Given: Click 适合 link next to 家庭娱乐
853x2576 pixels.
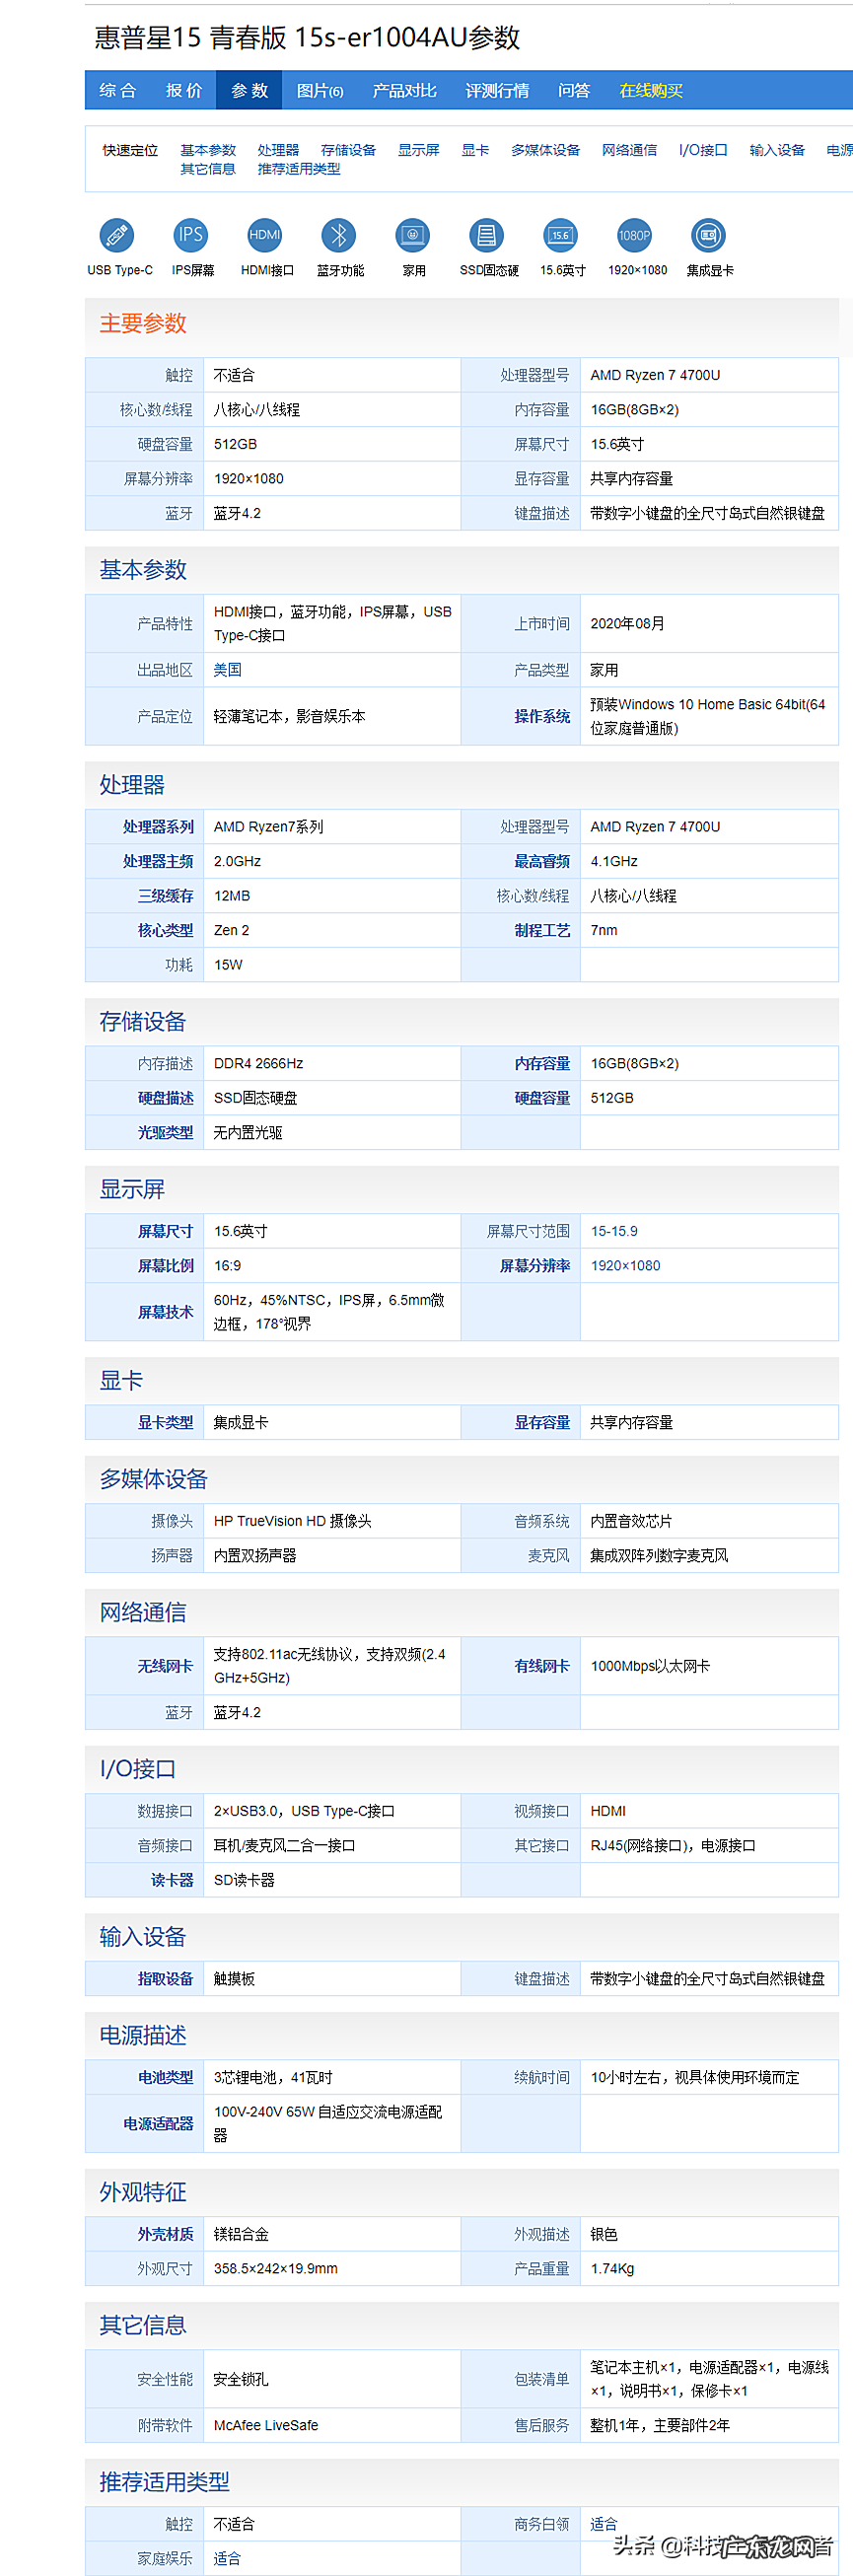Looking at the screenshot, I should click(227, 2558).
